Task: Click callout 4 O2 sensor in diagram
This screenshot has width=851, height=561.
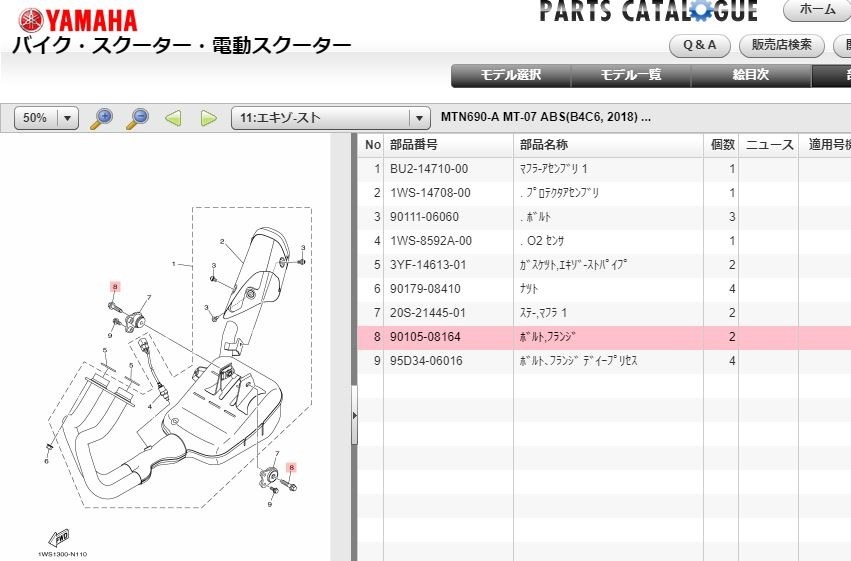Action: click(x=150, y=406)
